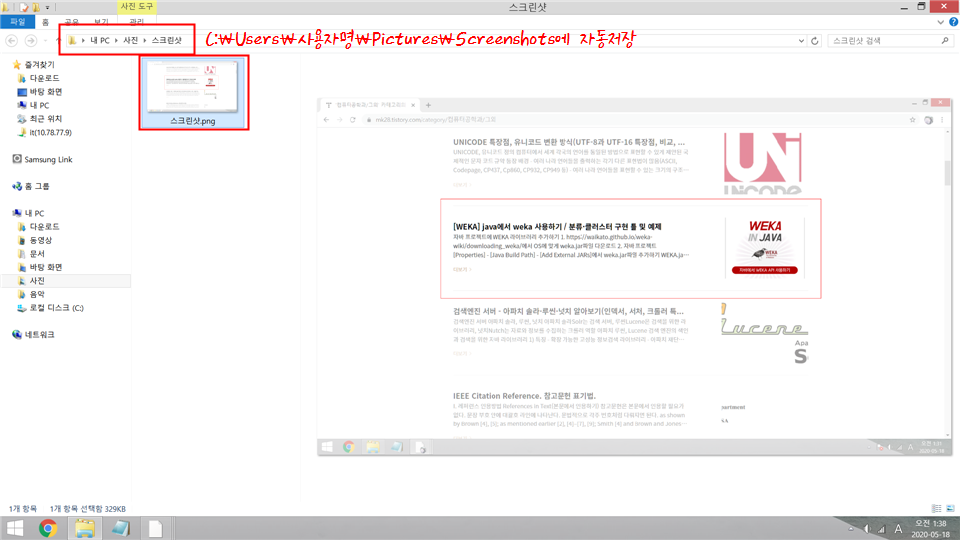Show hidden tray icons arrow
The image size is (960, 540).
pyautogui.click(x=851, y=528)
